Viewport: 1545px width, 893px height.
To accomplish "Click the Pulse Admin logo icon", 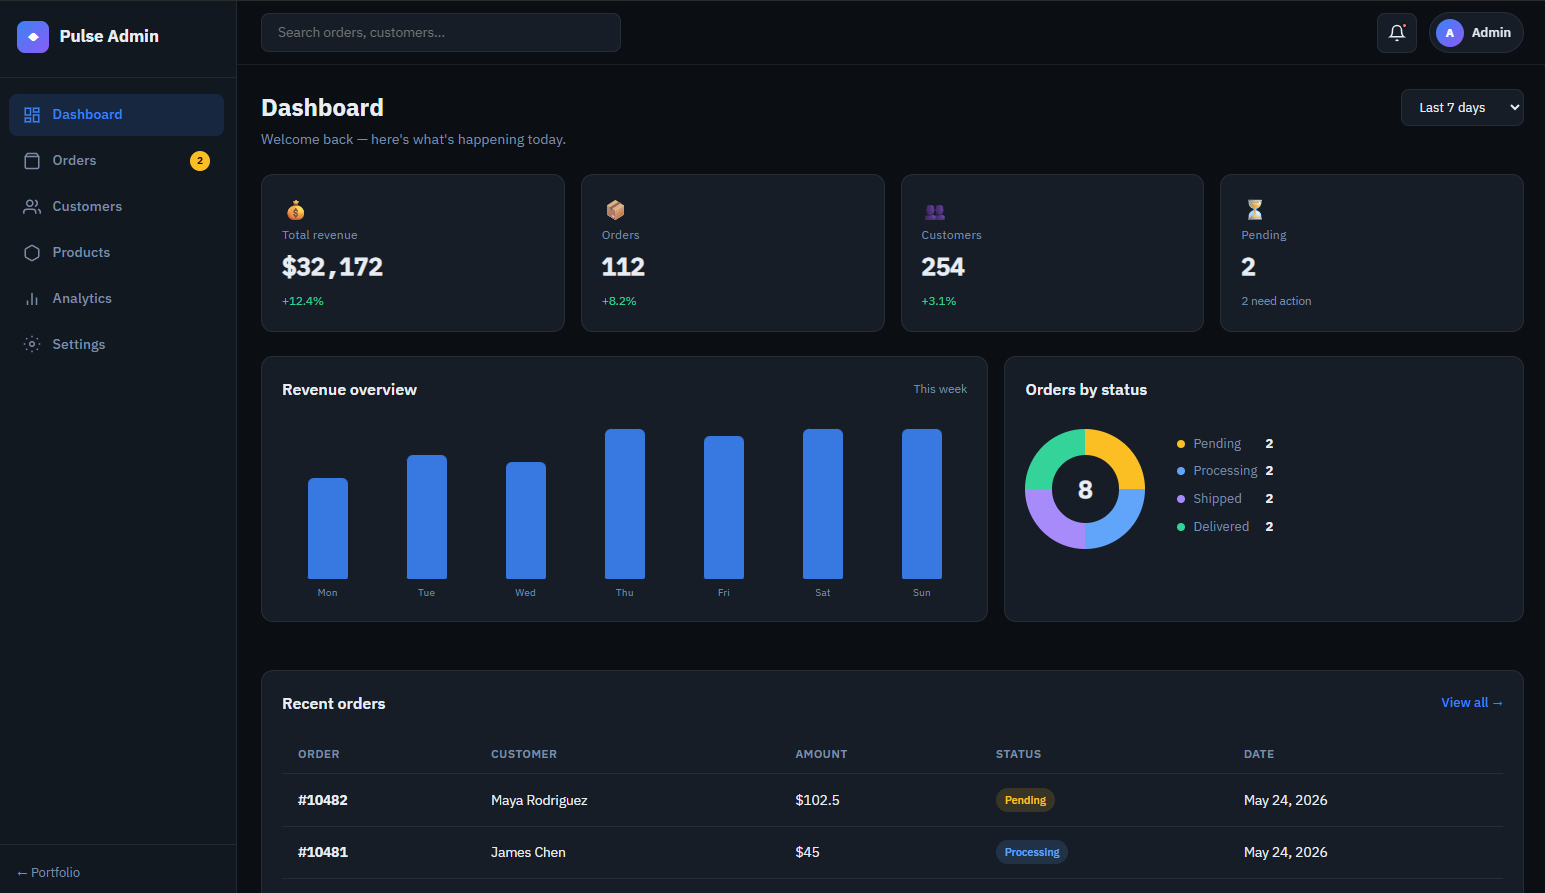I will [x=33, y=37].
